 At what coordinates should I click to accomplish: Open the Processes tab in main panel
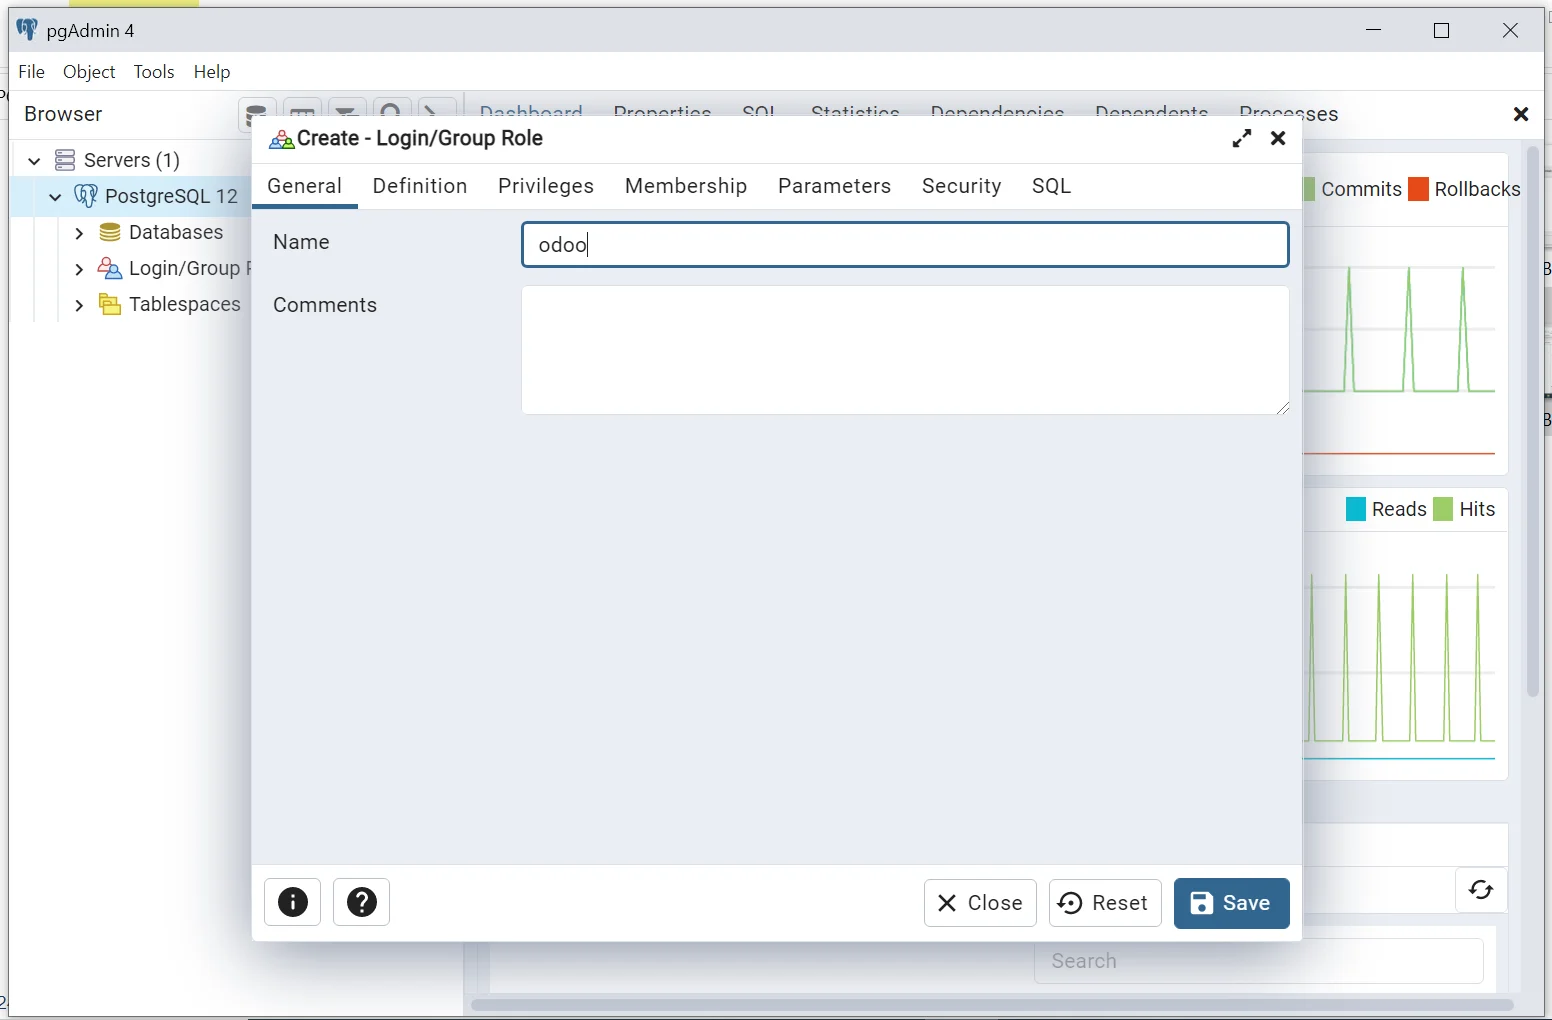(1289, 113)
